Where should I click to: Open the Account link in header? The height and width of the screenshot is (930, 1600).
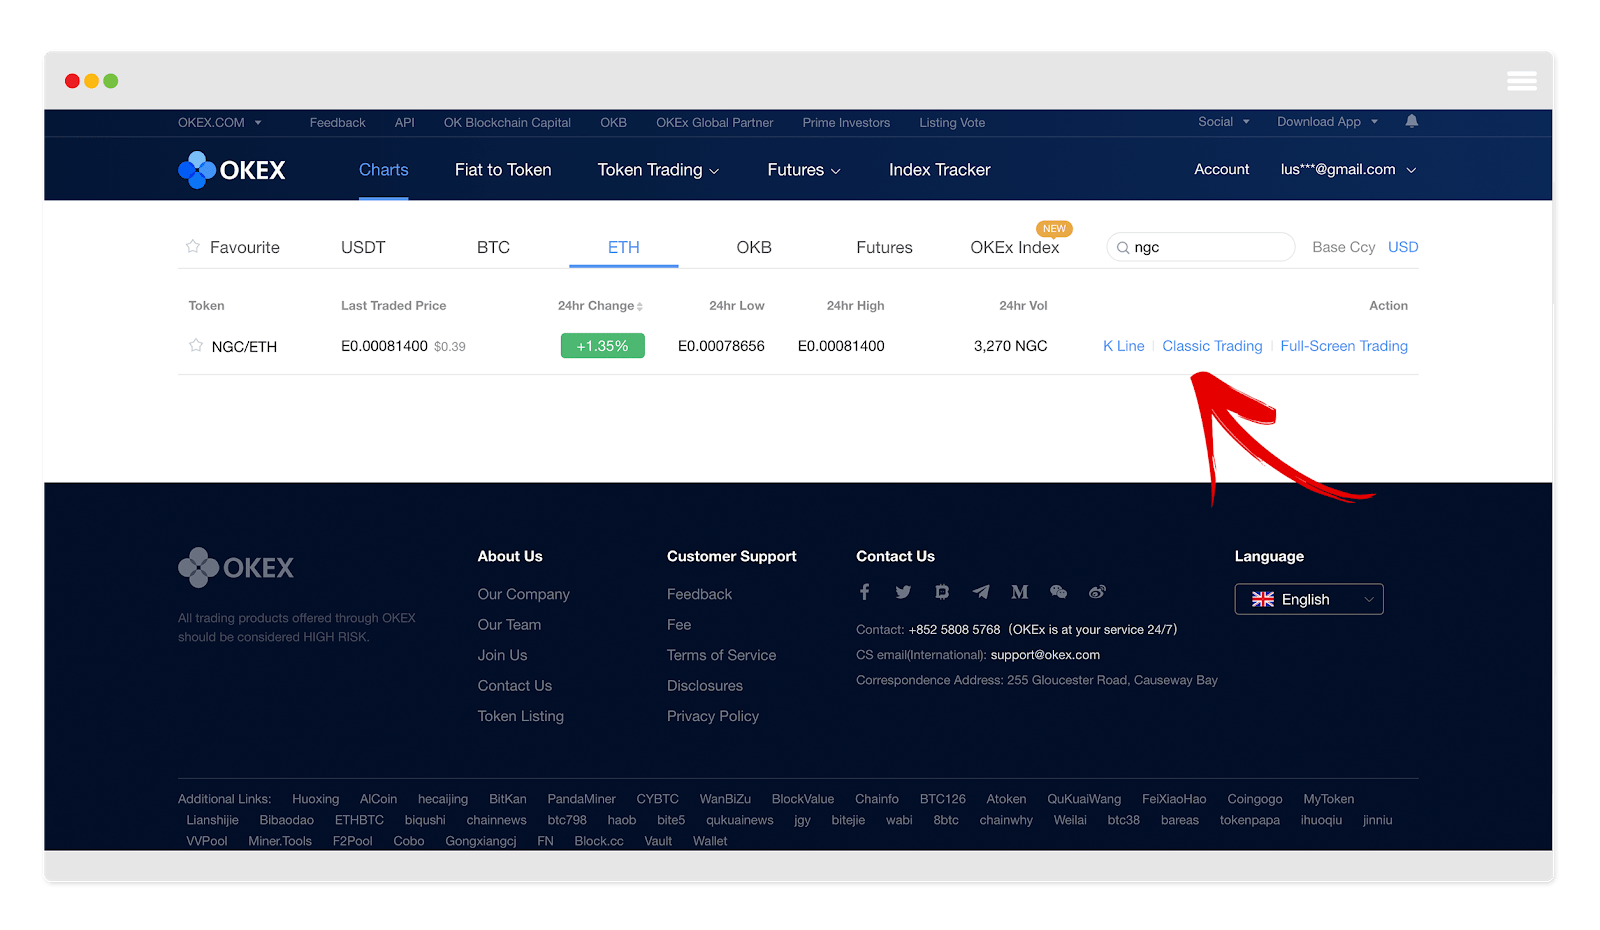(x=1221, y=170)
